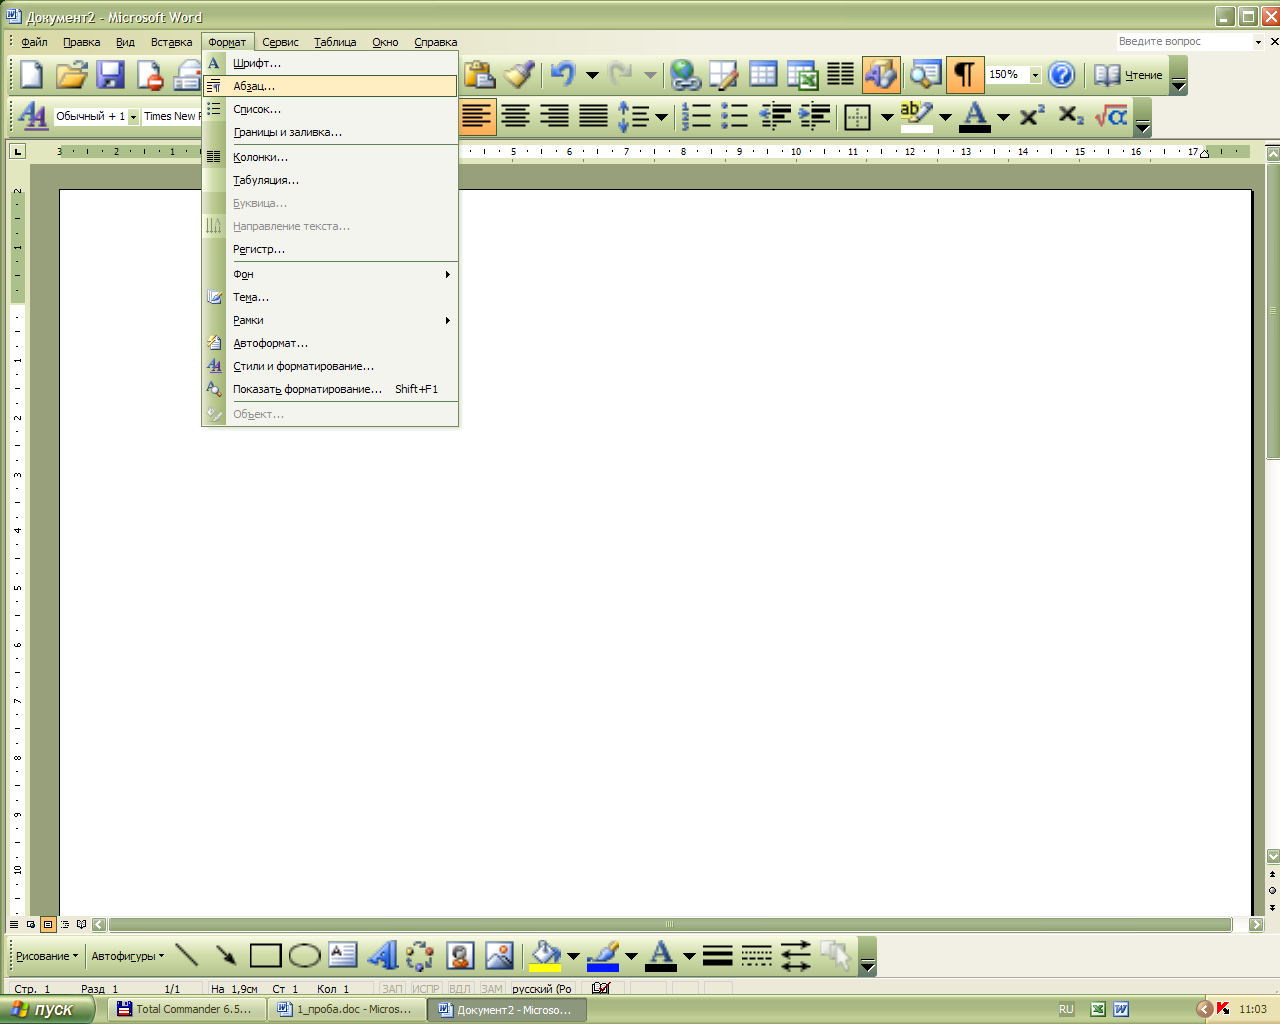Click the Undo arrow icon
Viewport: 1280px width, 1024px height.
coord(563,75)
